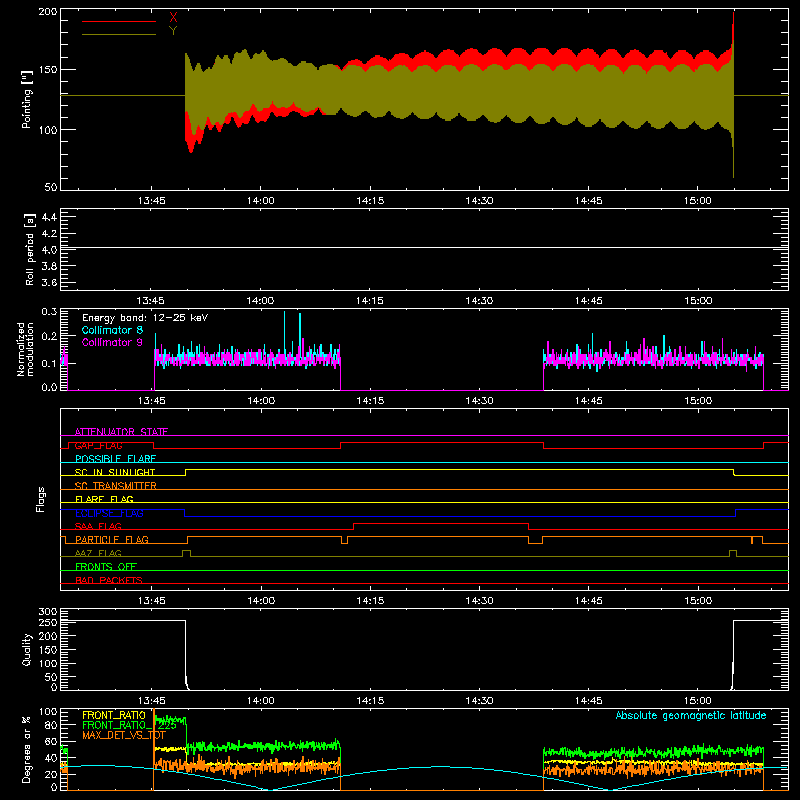Click 14:30 time label under modulation plot
800x800 pixels.
pyautogui.click(x=480, y=401)
